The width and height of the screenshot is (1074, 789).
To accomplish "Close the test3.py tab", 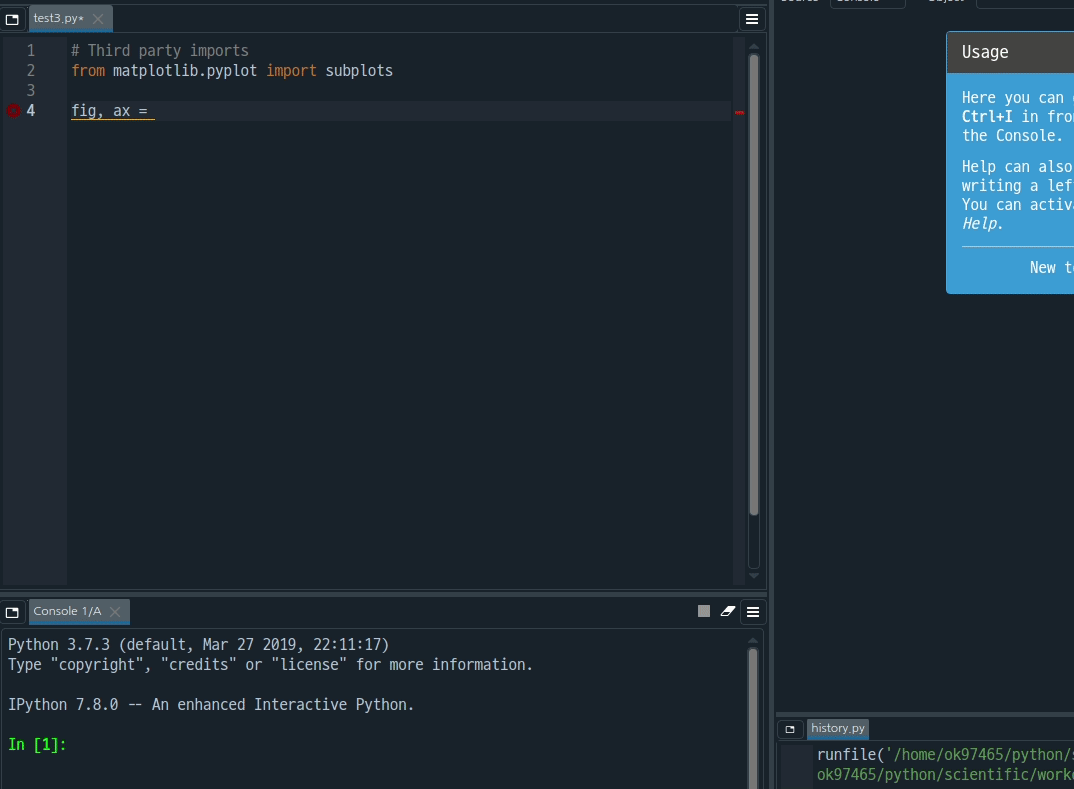I will (97, 17).
